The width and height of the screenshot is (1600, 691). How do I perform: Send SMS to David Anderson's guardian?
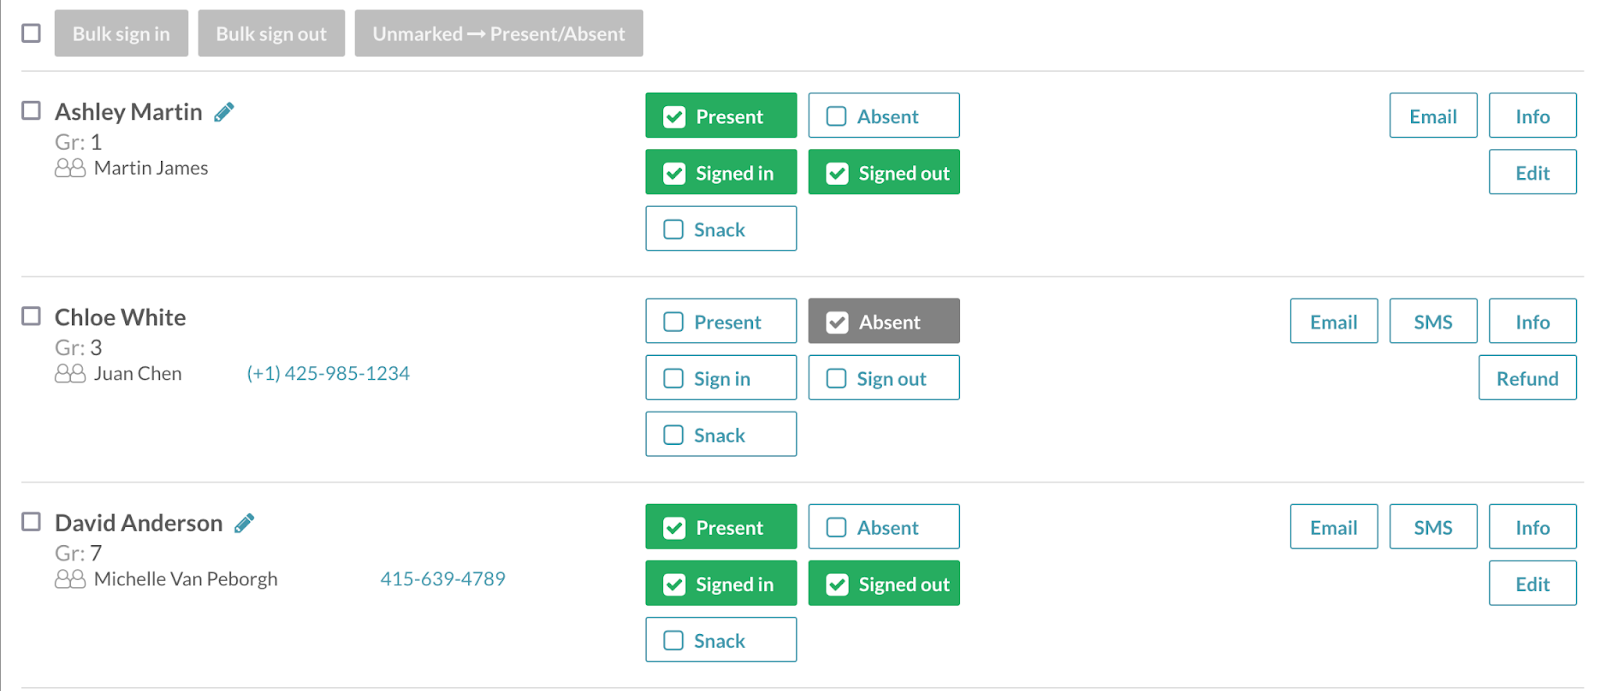[1432, 527]
